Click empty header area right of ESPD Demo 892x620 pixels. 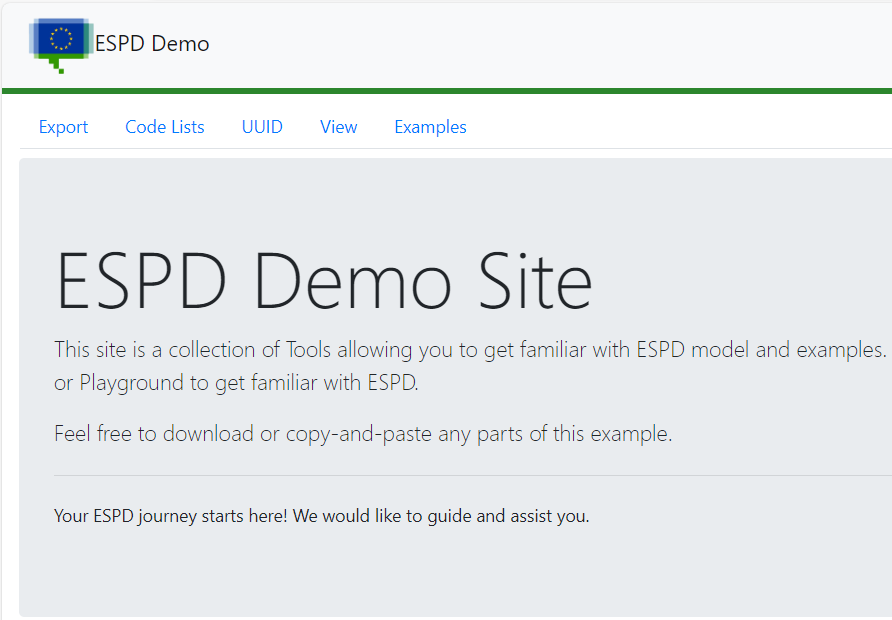(x=550, y=44)
